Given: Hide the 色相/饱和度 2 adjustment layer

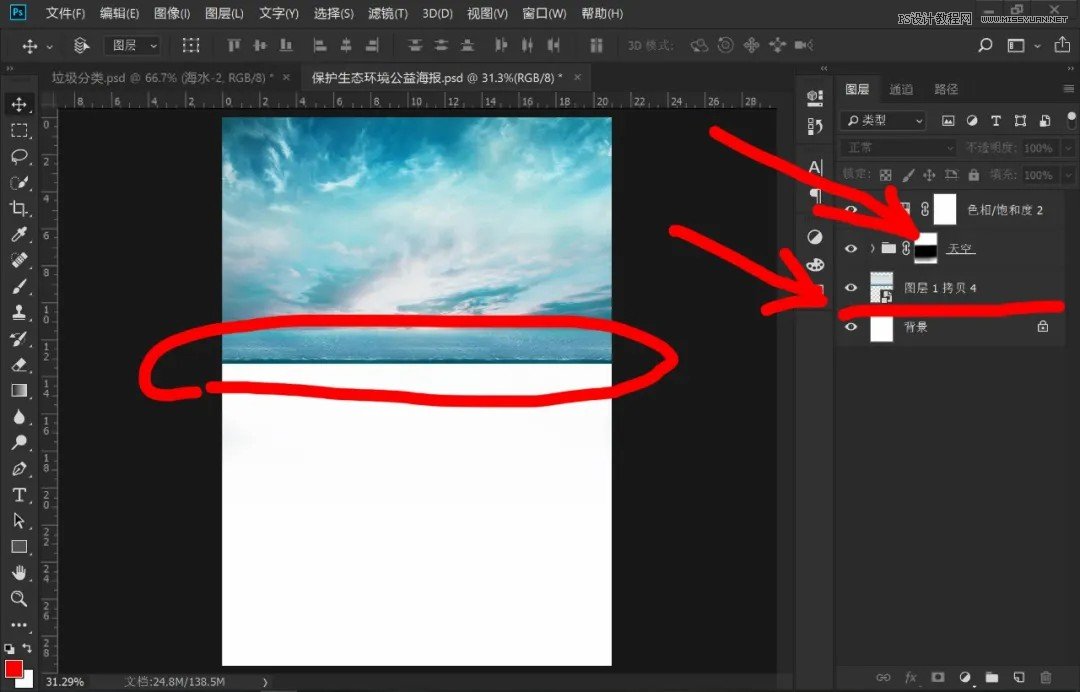Looking at the screenshot, I should [x=851, y=209].
